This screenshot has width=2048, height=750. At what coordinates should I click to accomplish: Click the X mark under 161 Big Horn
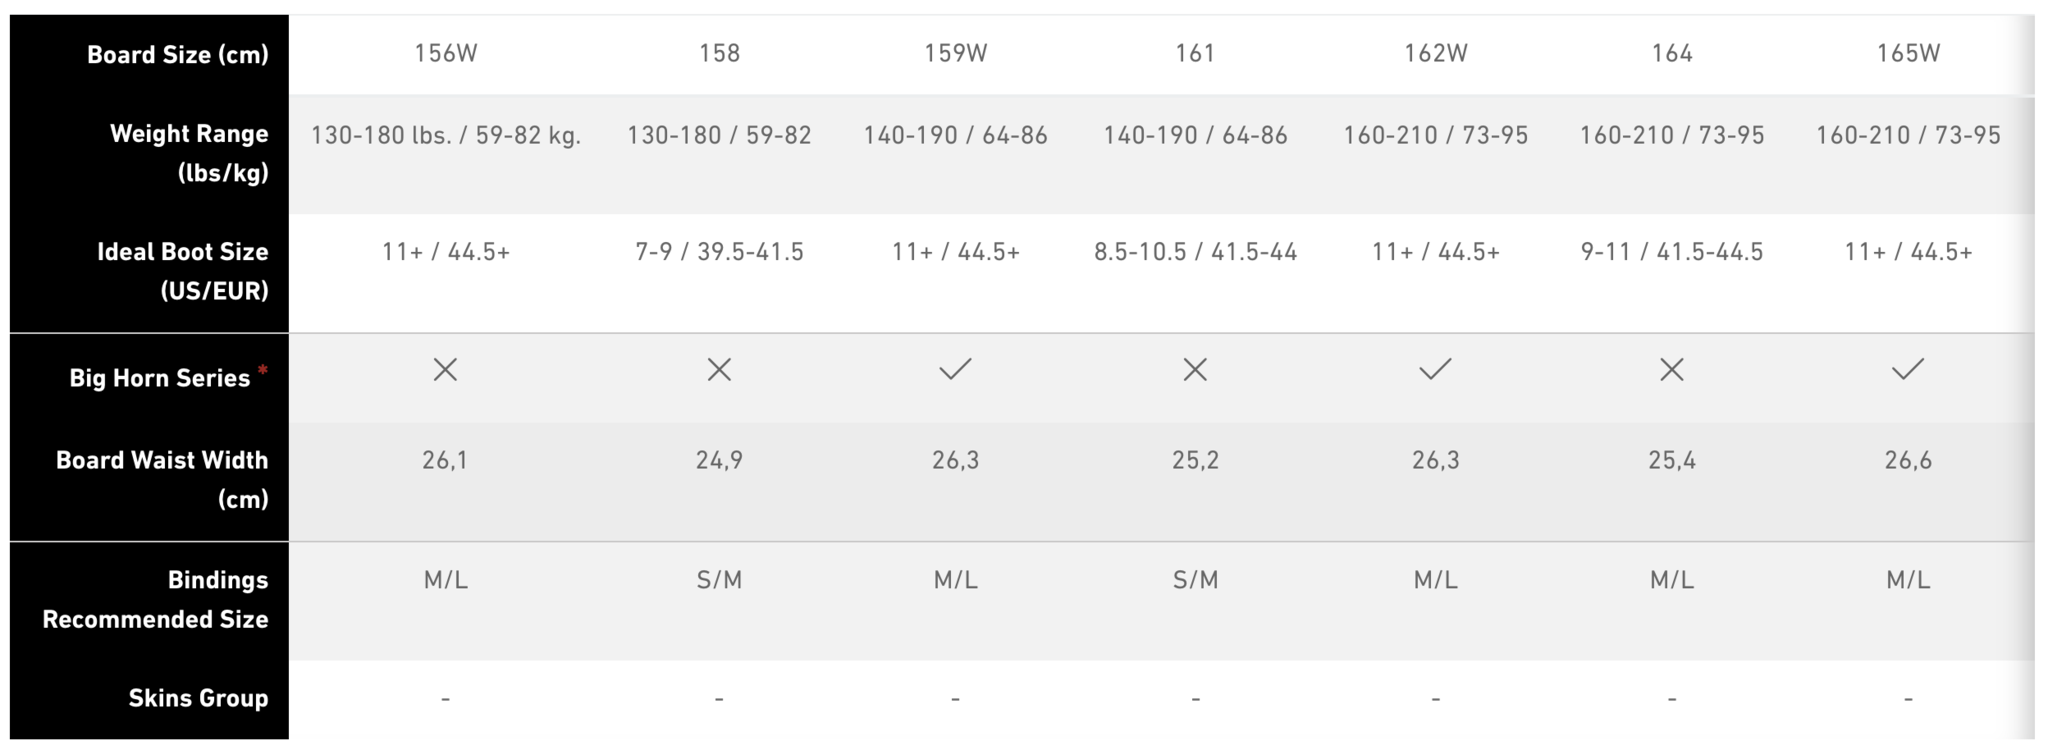click(x=1195, y=370)
